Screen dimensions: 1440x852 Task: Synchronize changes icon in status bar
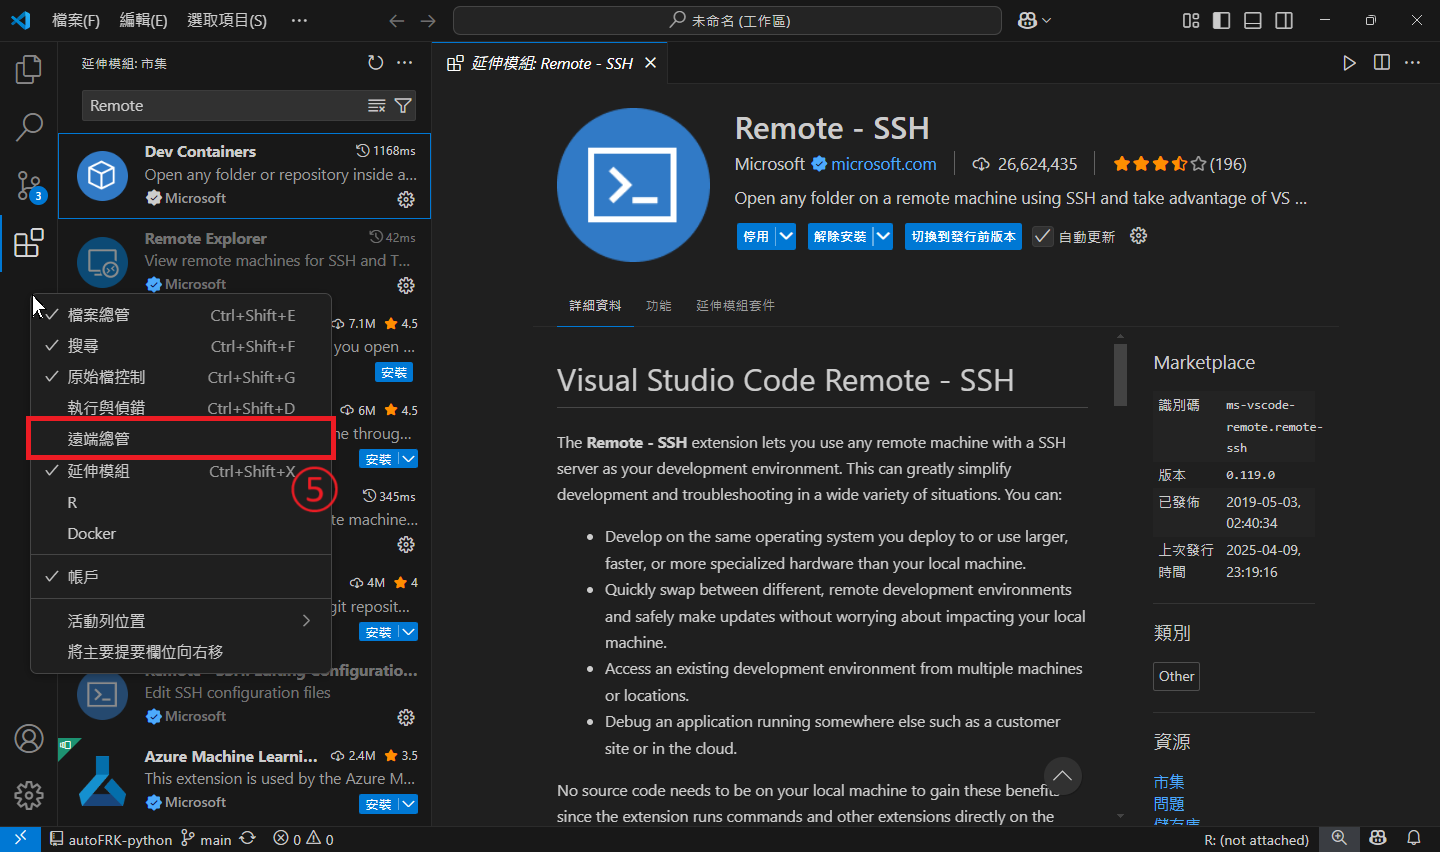coord(248,839)
